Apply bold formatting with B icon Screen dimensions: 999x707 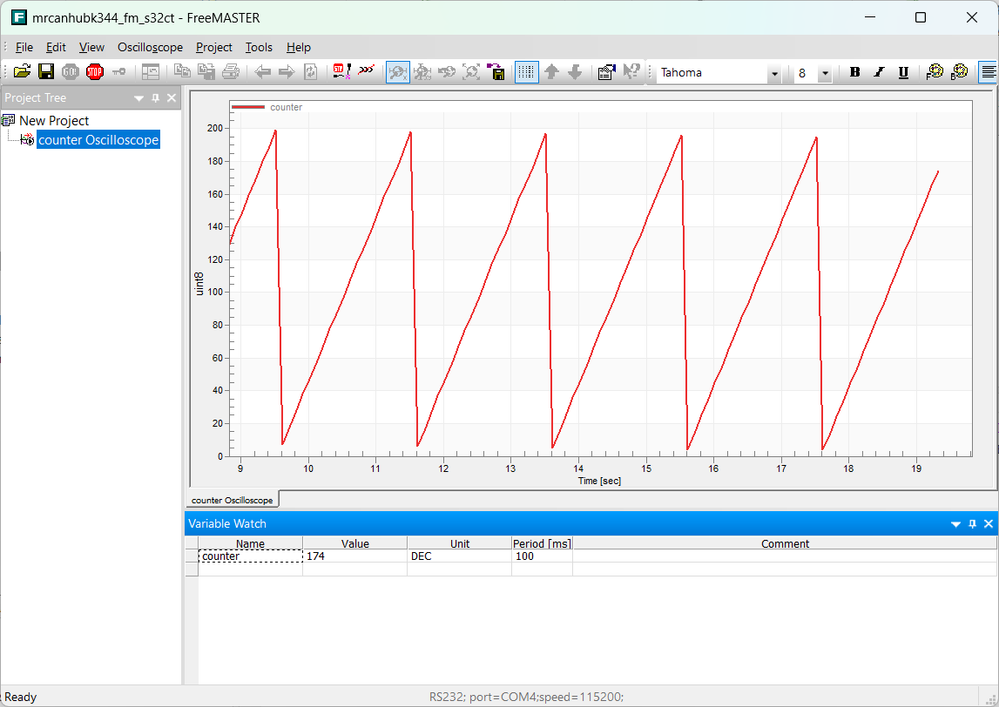[x=855, y=72]
